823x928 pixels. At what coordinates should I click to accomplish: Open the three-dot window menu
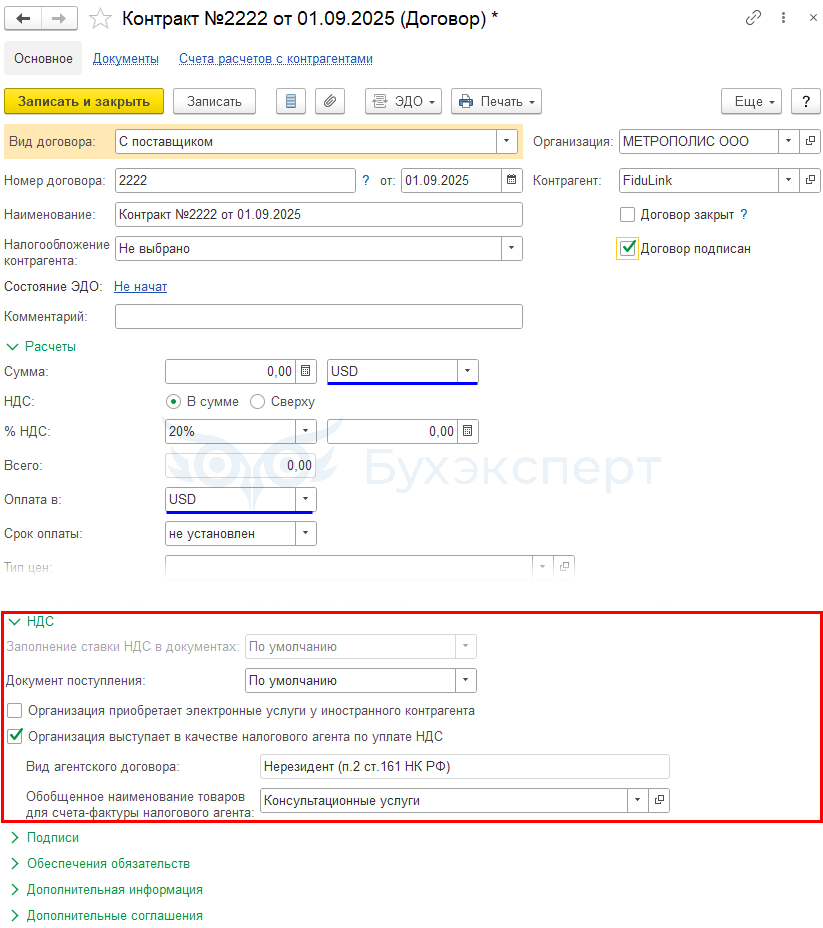[783, 18]
